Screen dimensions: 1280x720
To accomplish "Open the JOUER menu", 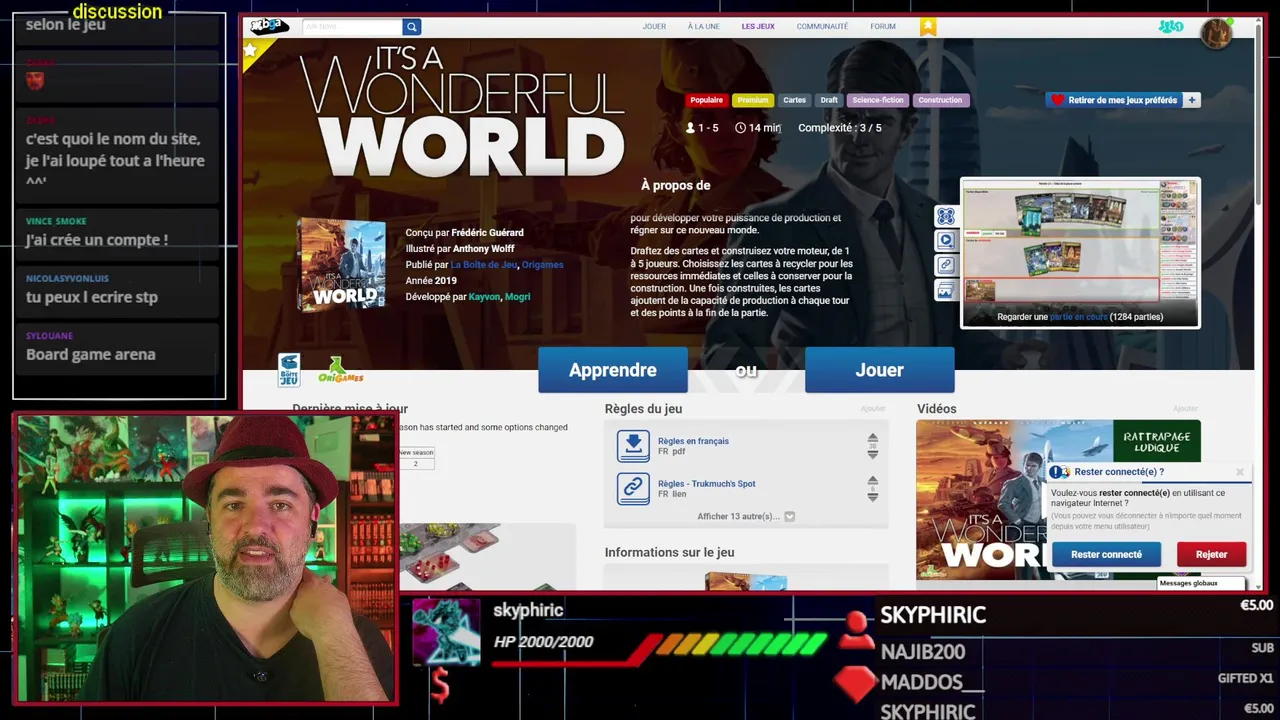I will 654,27.
